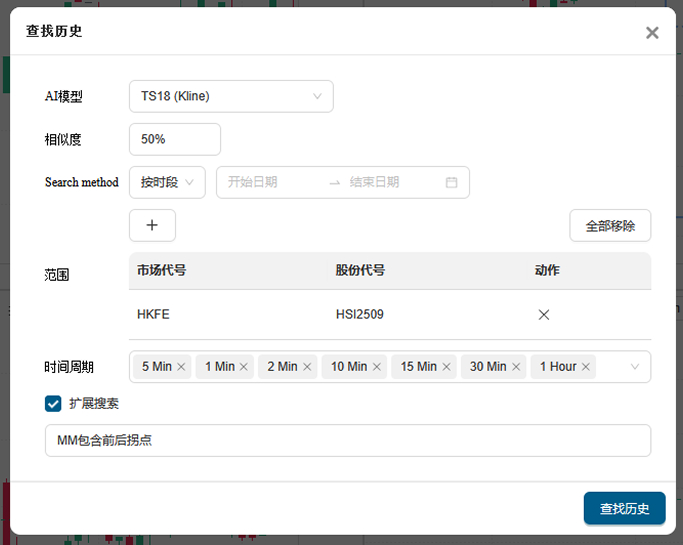The image size is (683, 545).
Task: Remove the 30 Min time period tag
Action: coord(516,367)
